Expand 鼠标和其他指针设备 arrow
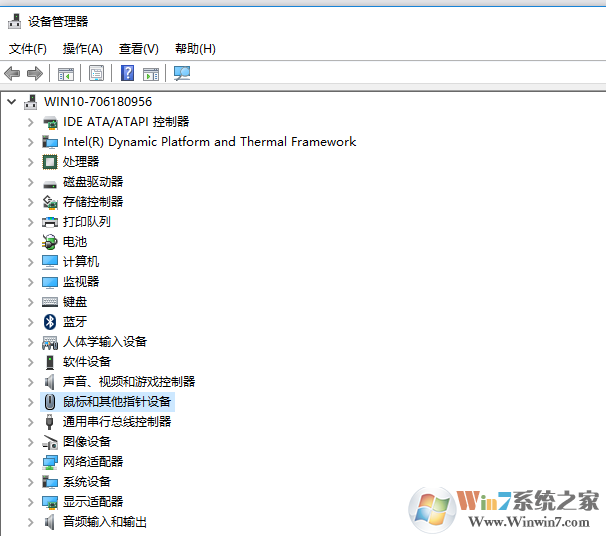 coord(31,402)
